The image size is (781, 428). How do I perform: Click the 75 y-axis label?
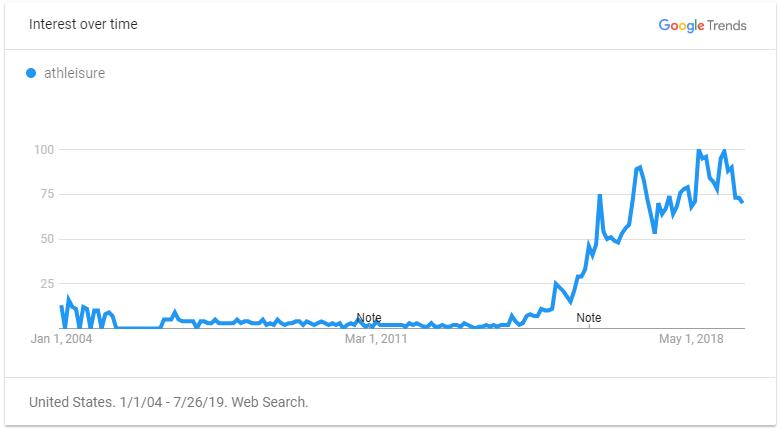pos(47,194)
